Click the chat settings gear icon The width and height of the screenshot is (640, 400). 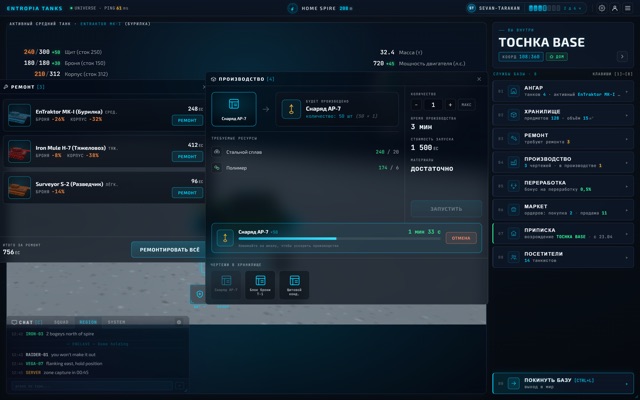(179, 322)
